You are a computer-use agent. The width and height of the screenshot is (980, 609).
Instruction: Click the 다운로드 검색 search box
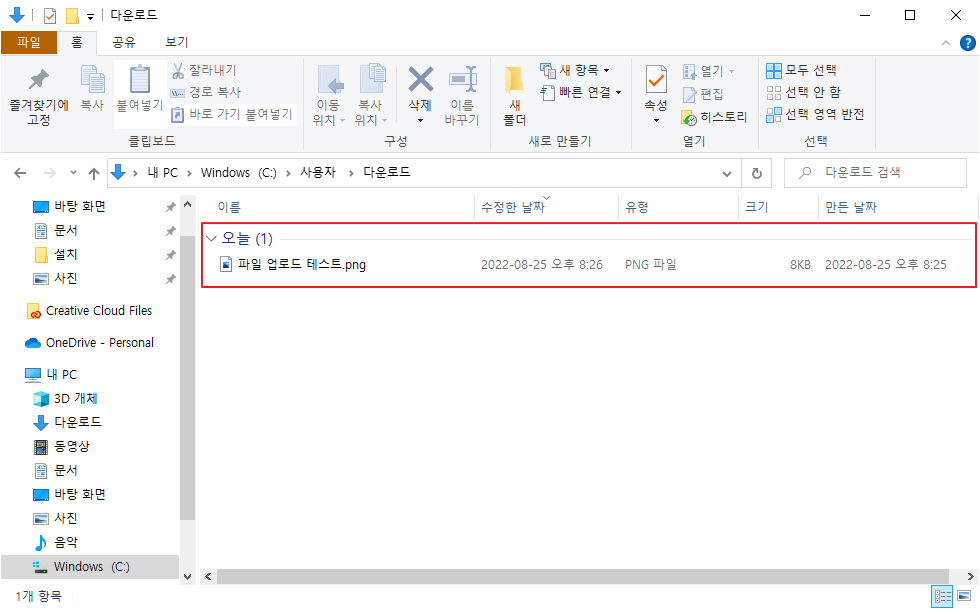(875, 173)
